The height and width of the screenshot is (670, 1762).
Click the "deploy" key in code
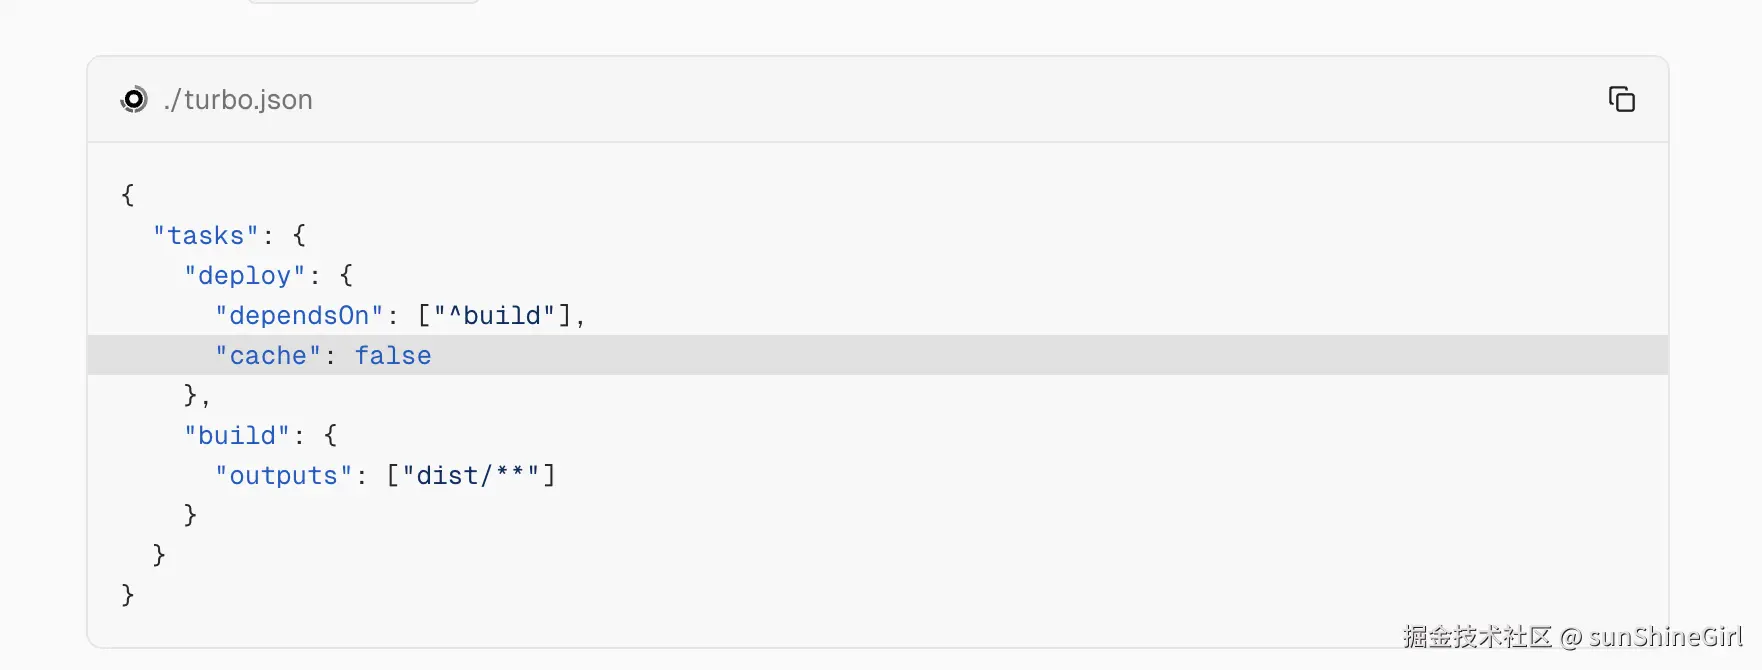(245, 276)
